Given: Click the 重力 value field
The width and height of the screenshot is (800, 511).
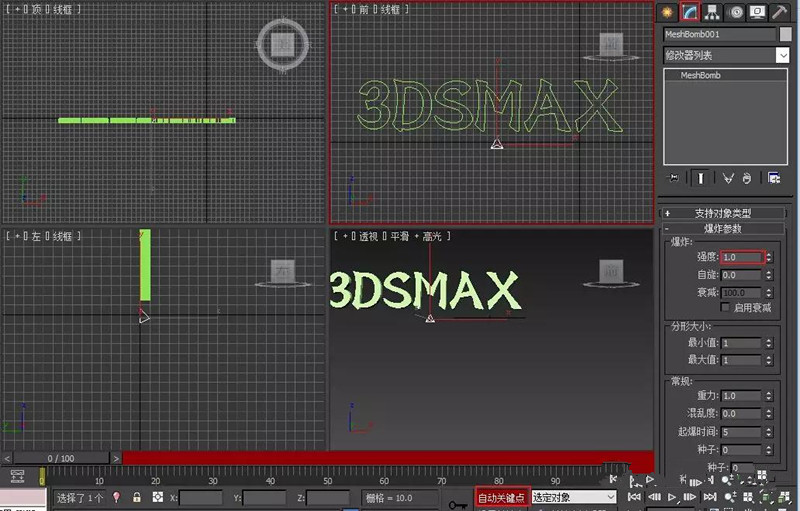Looking at the screenshot, I should pyautogui.click(x=742, y=396).
